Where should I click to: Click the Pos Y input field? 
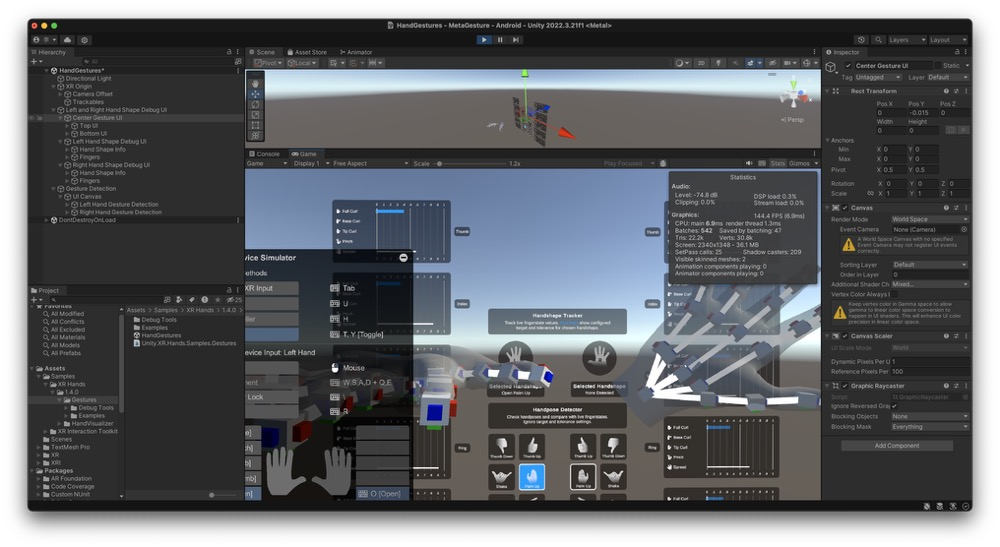tap(922, 113)
